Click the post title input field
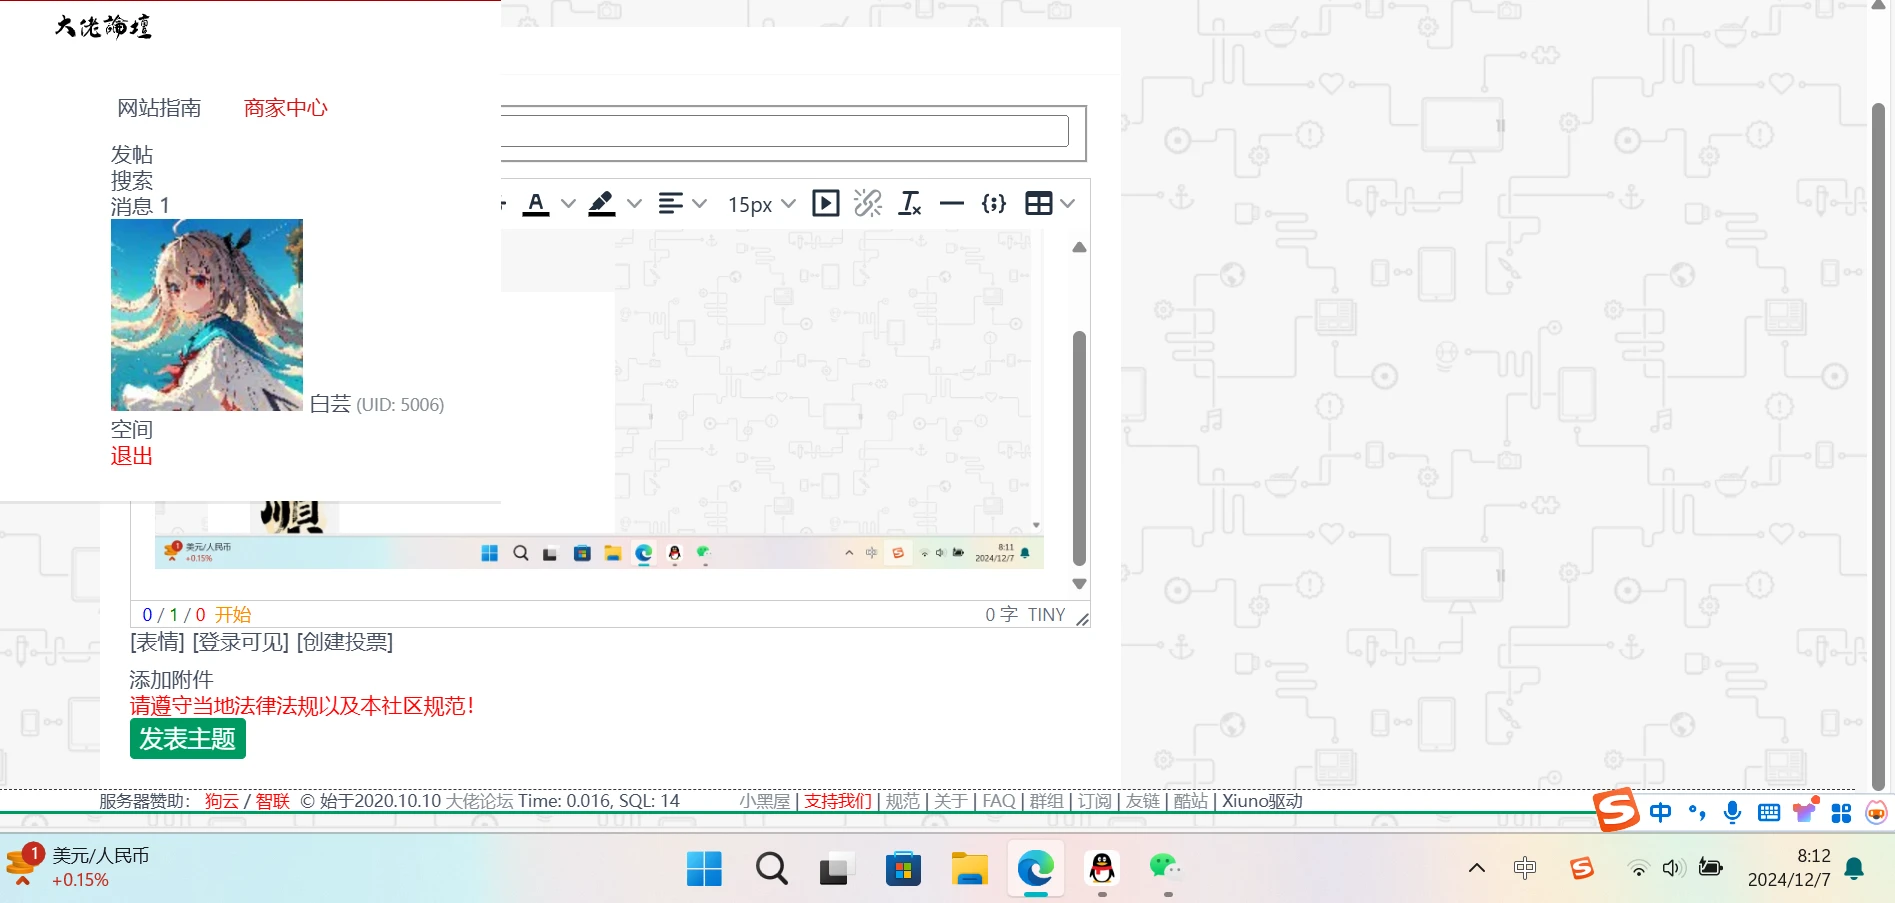 [785, 132]
